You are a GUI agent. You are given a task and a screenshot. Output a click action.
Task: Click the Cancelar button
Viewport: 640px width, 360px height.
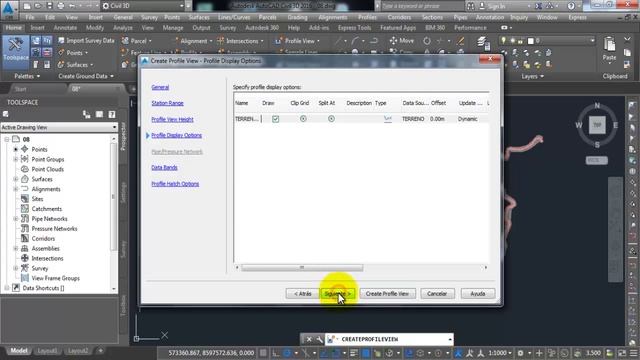coord(437,293)
